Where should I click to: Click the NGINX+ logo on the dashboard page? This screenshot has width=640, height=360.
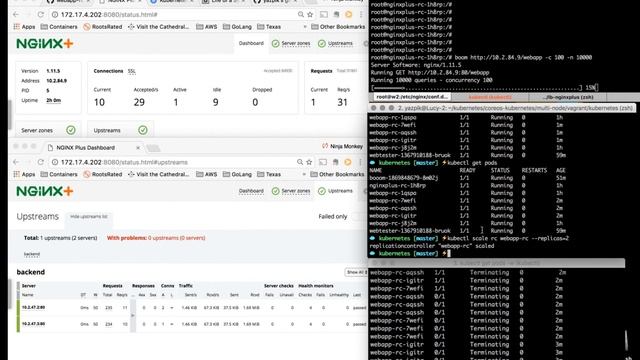45,43
